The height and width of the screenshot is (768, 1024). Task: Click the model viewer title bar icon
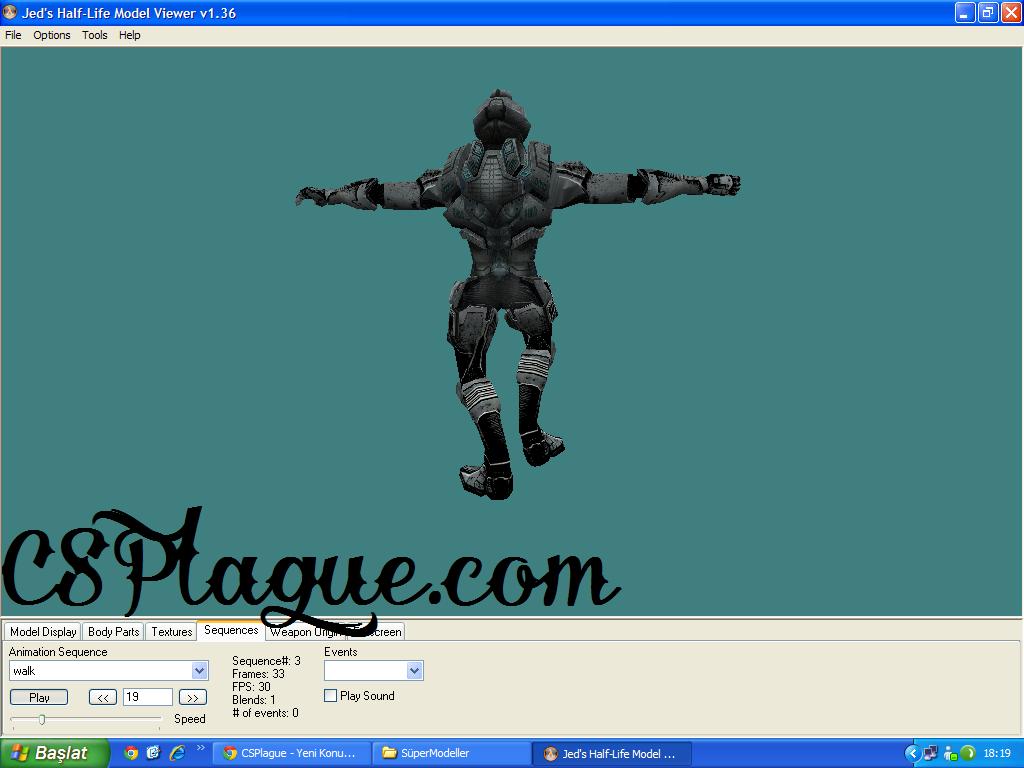click(10, 12)
